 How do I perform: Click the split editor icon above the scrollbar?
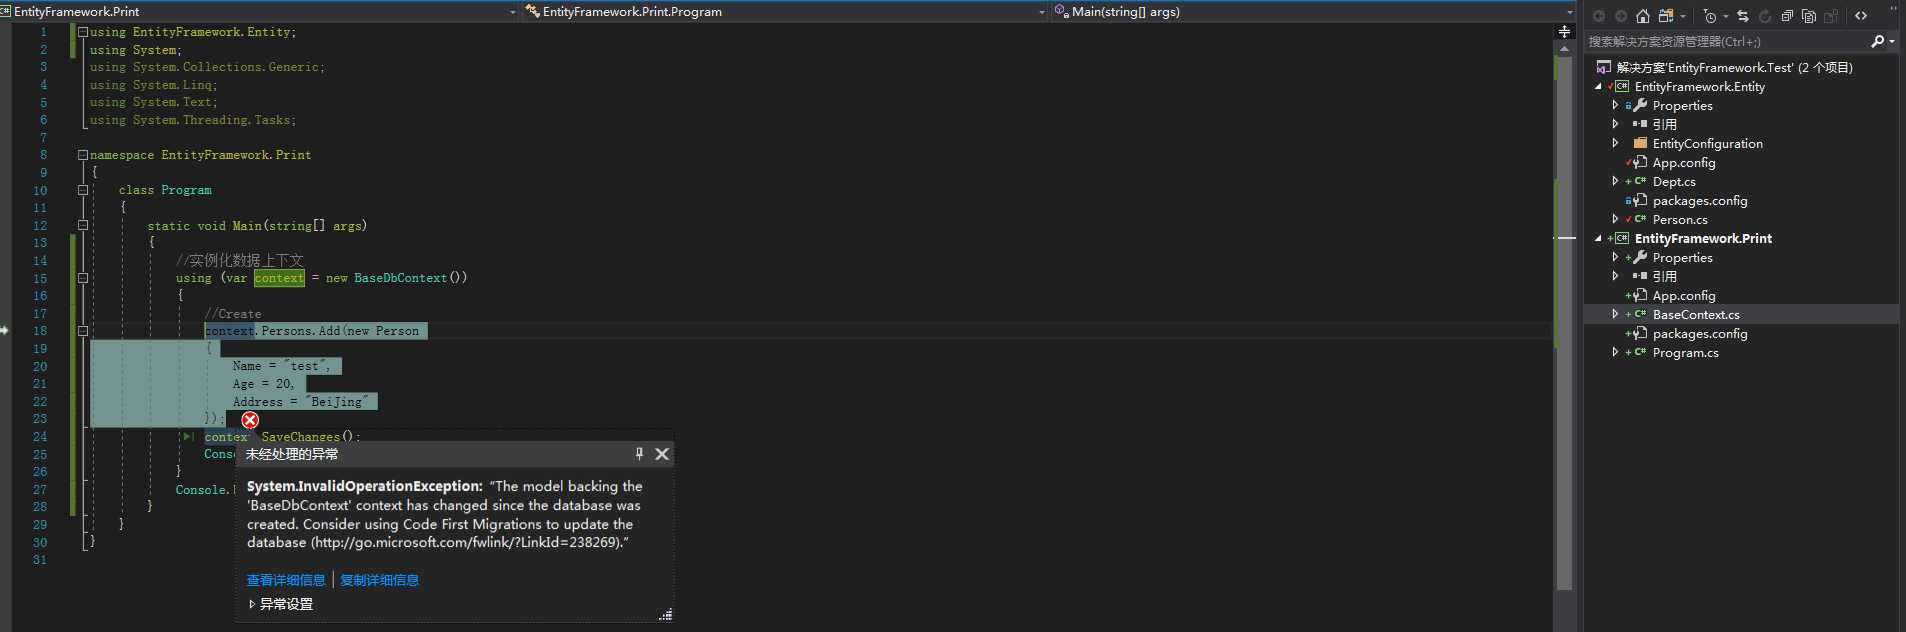point(1565,32)
